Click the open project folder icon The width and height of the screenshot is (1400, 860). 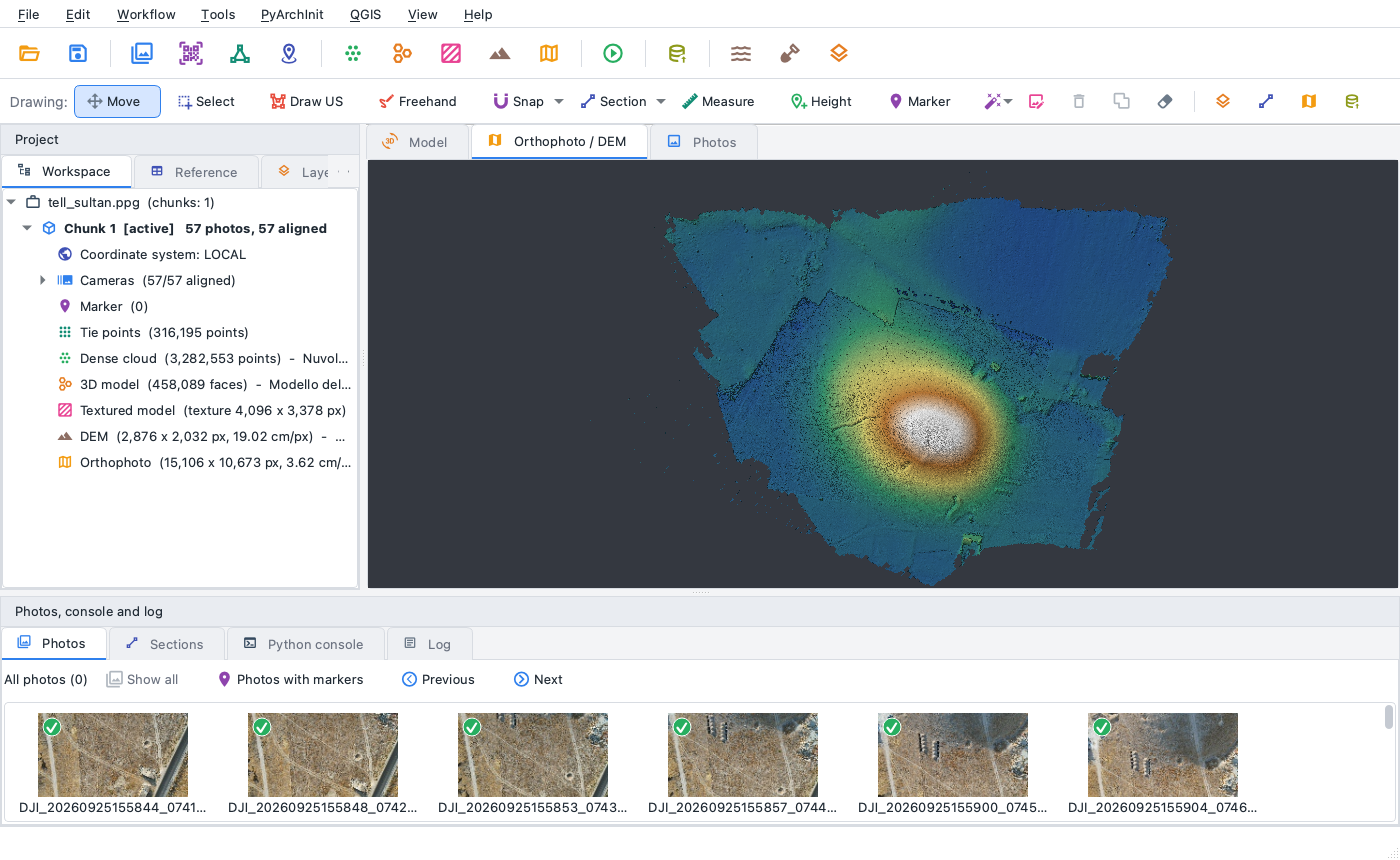pos(29,53)
